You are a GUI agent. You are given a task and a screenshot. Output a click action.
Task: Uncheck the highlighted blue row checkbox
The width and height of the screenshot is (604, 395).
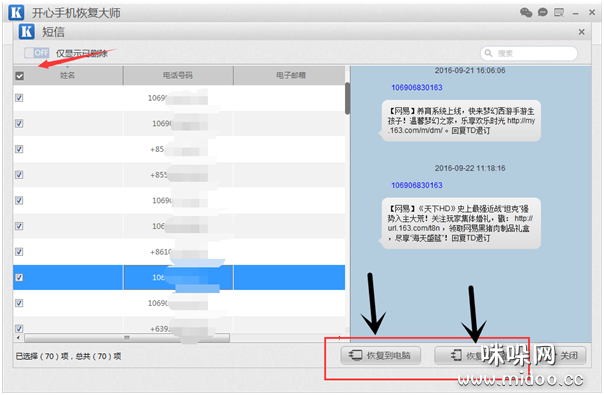pyautogui.click(x=19, y=277)
